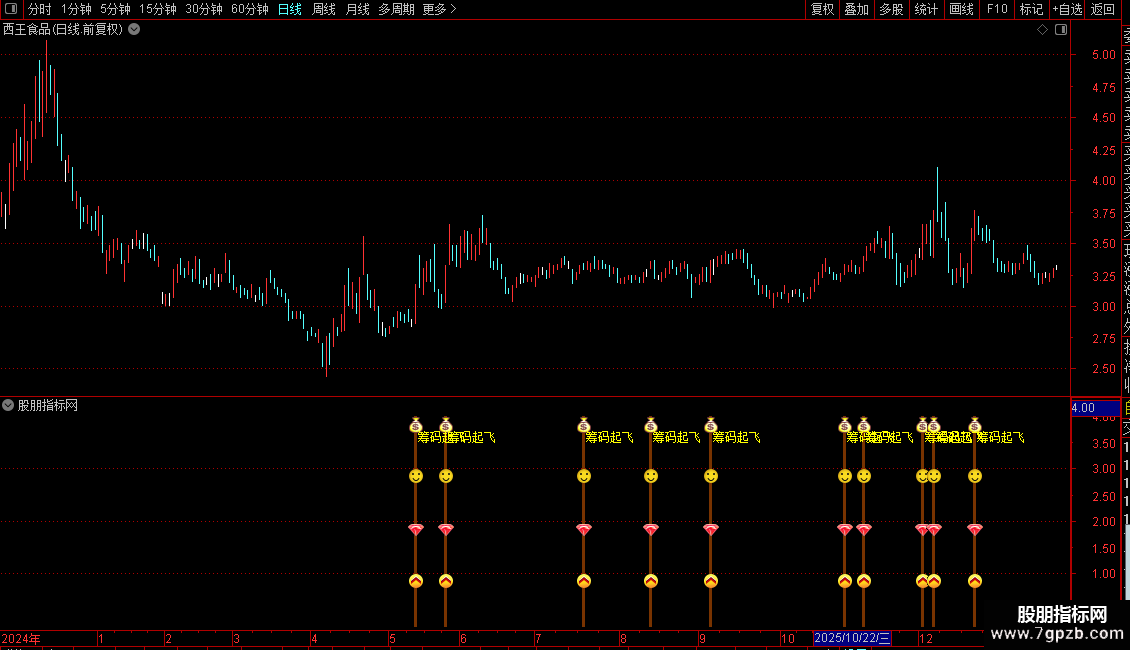Click the 叠加 overlay button
The height and width of the screenshot is (650, 1130).
coord(857,9)
